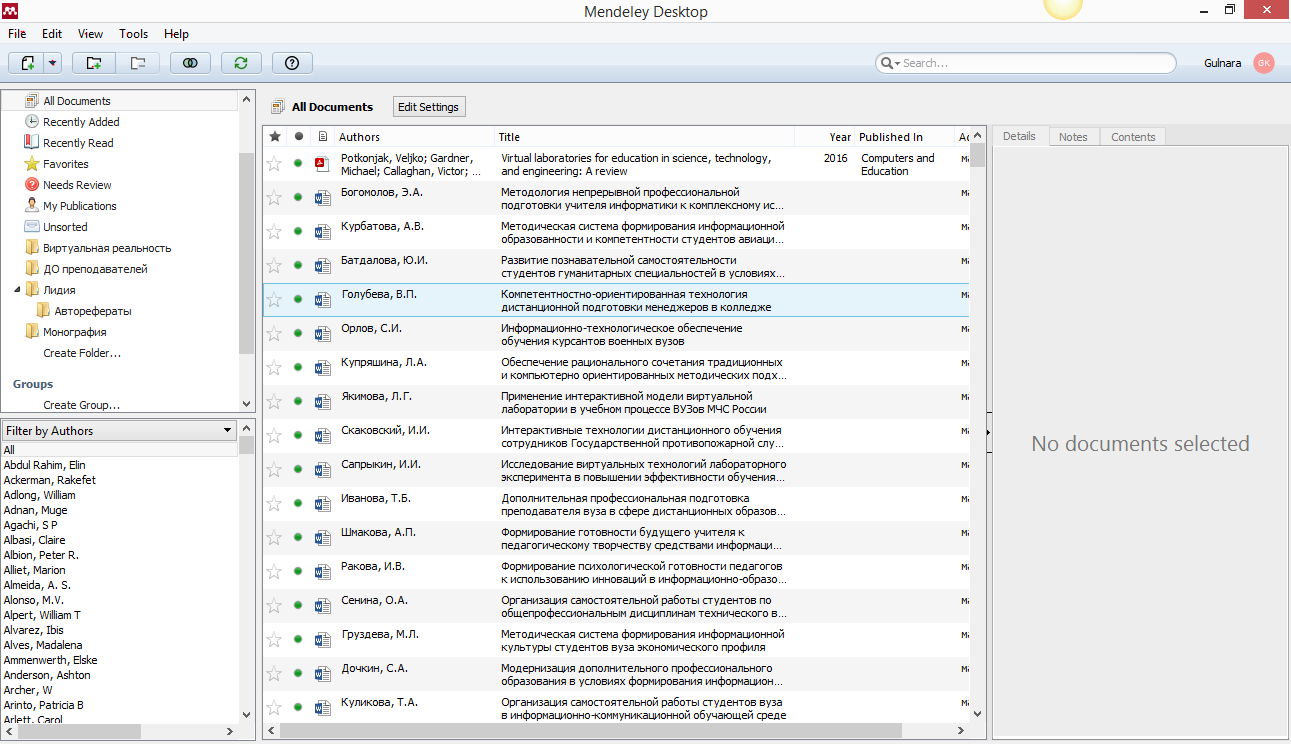Click the Related Documents toolbar icon

click(x=190, y=63)
